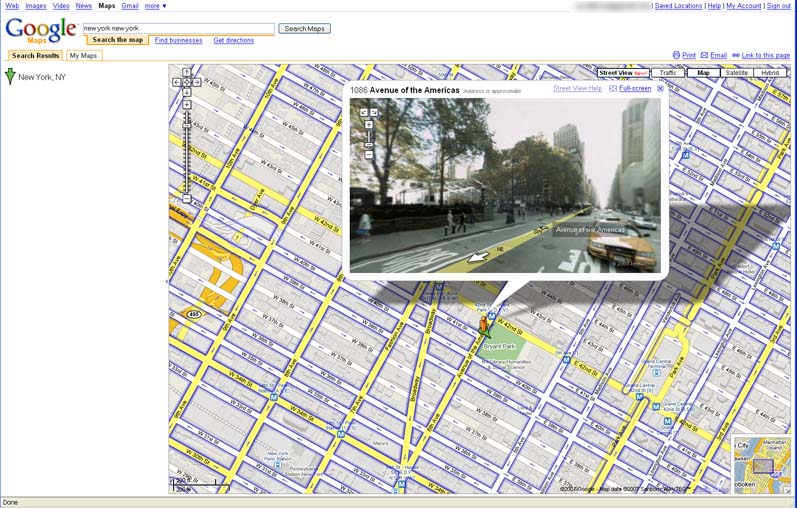Click the Google Maps logo

tap(41, 31)
